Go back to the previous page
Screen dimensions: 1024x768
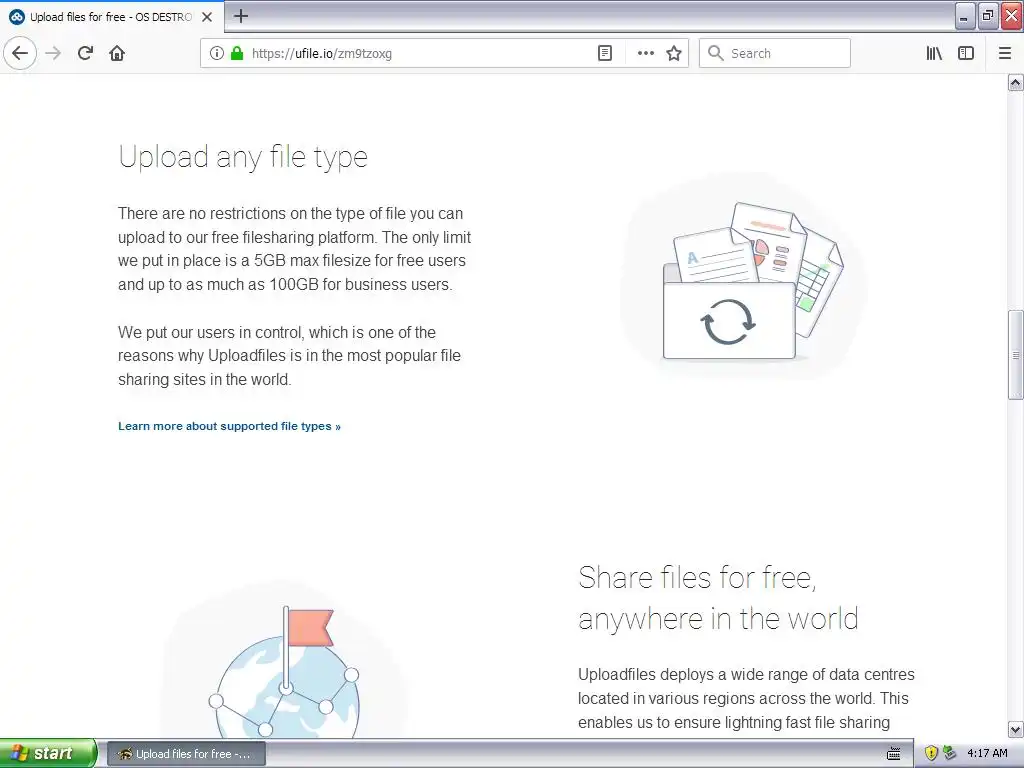coord(20,53)
